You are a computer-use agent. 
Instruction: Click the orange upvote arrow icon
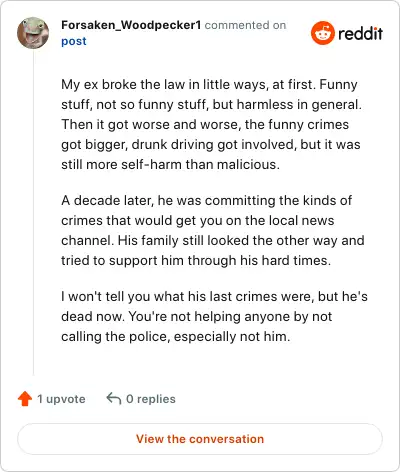point(25,399)
